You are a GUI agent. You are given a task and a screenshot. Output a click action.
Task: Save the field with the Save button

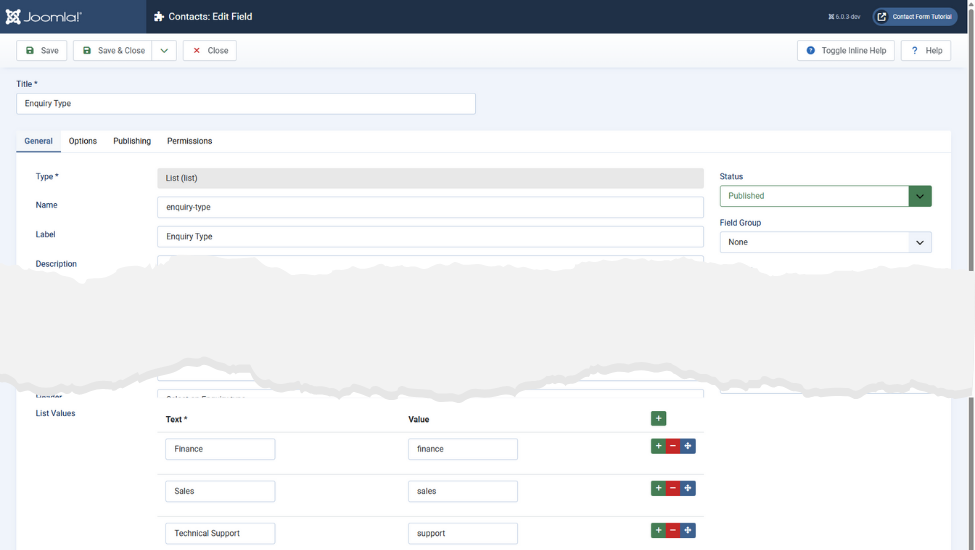[42, 50]
